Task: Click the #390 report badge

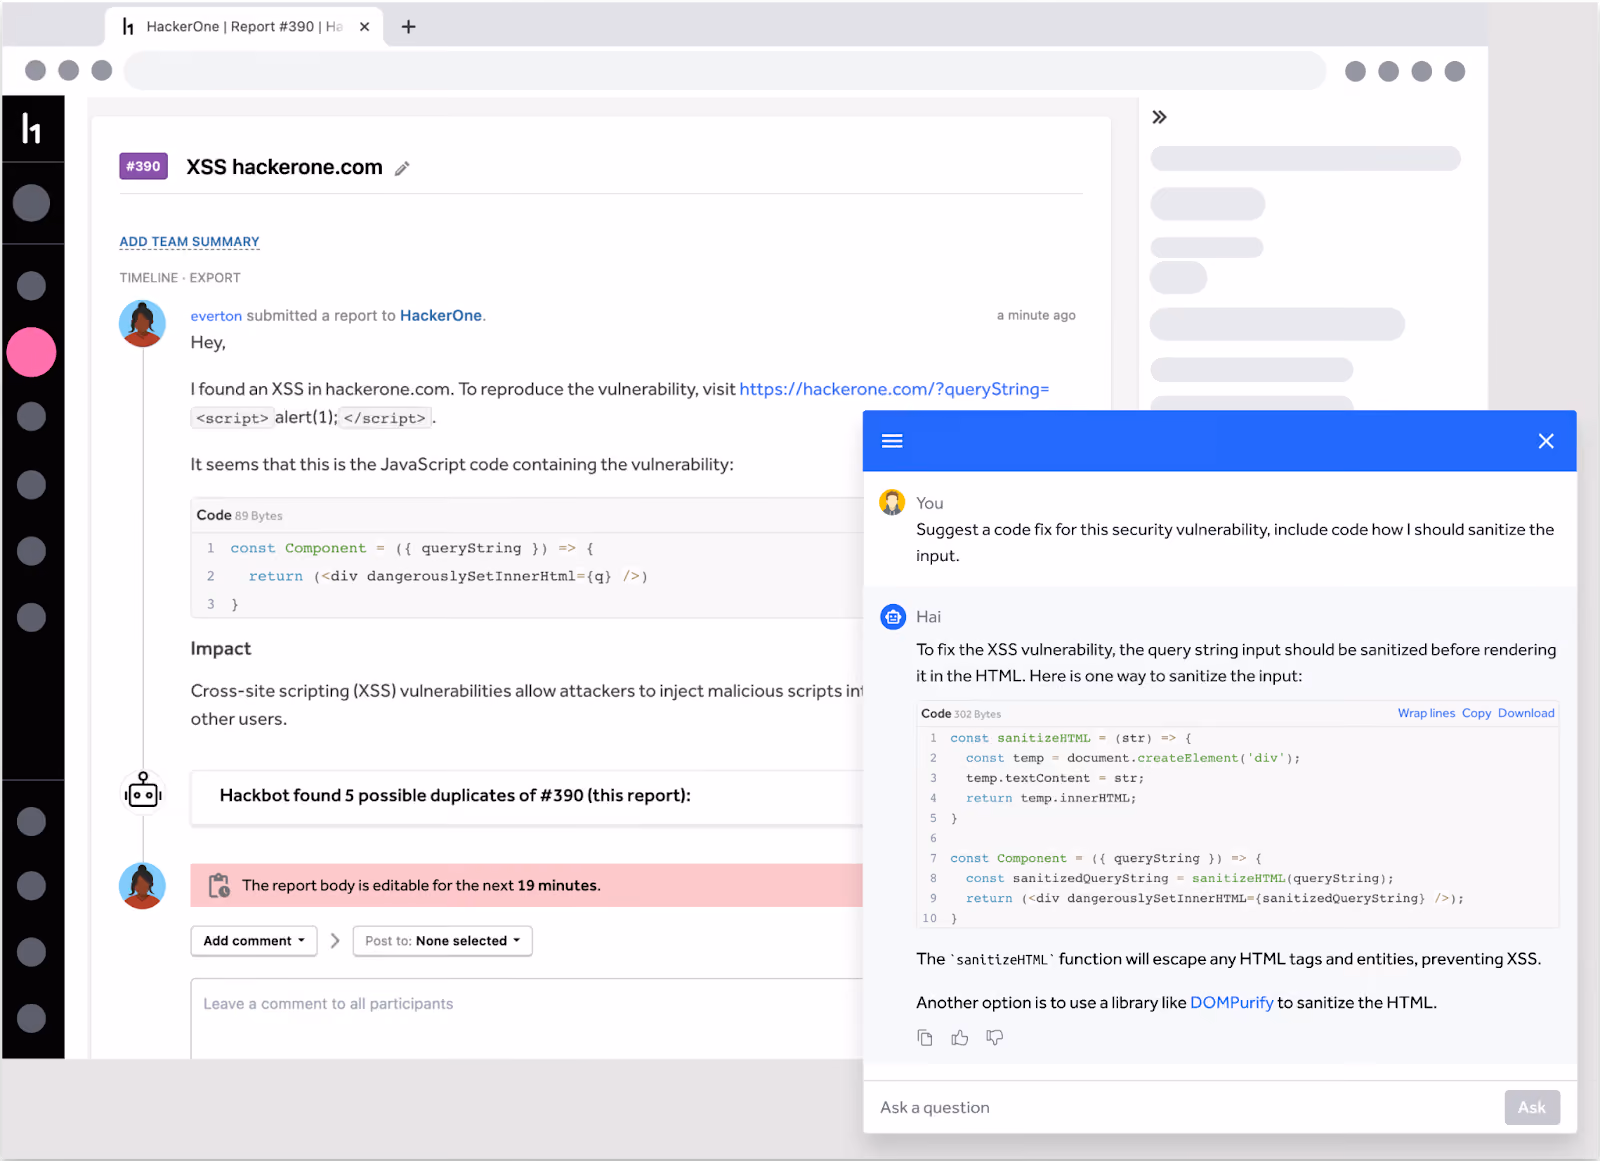Action: point(143,167)
